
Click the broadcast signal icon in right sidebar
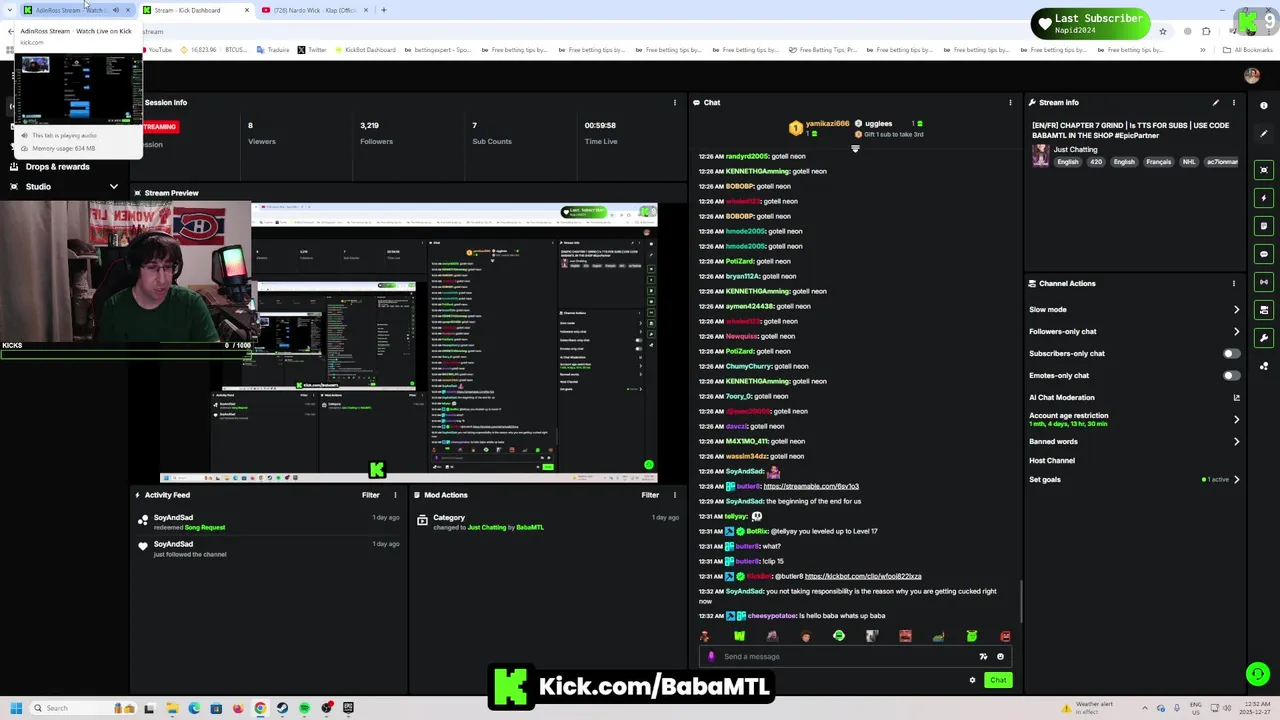[1264, 282]
